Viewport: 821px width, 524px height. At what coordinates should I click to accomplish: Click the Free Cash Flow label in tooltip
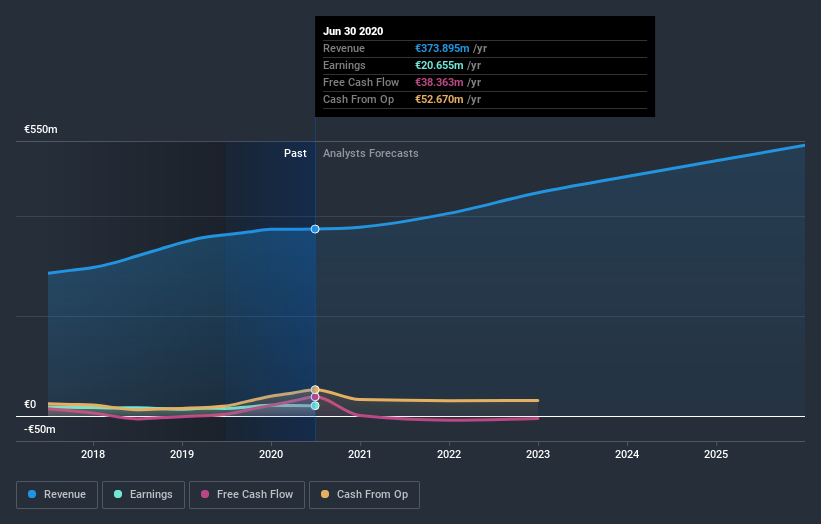(x=361, y=82)
